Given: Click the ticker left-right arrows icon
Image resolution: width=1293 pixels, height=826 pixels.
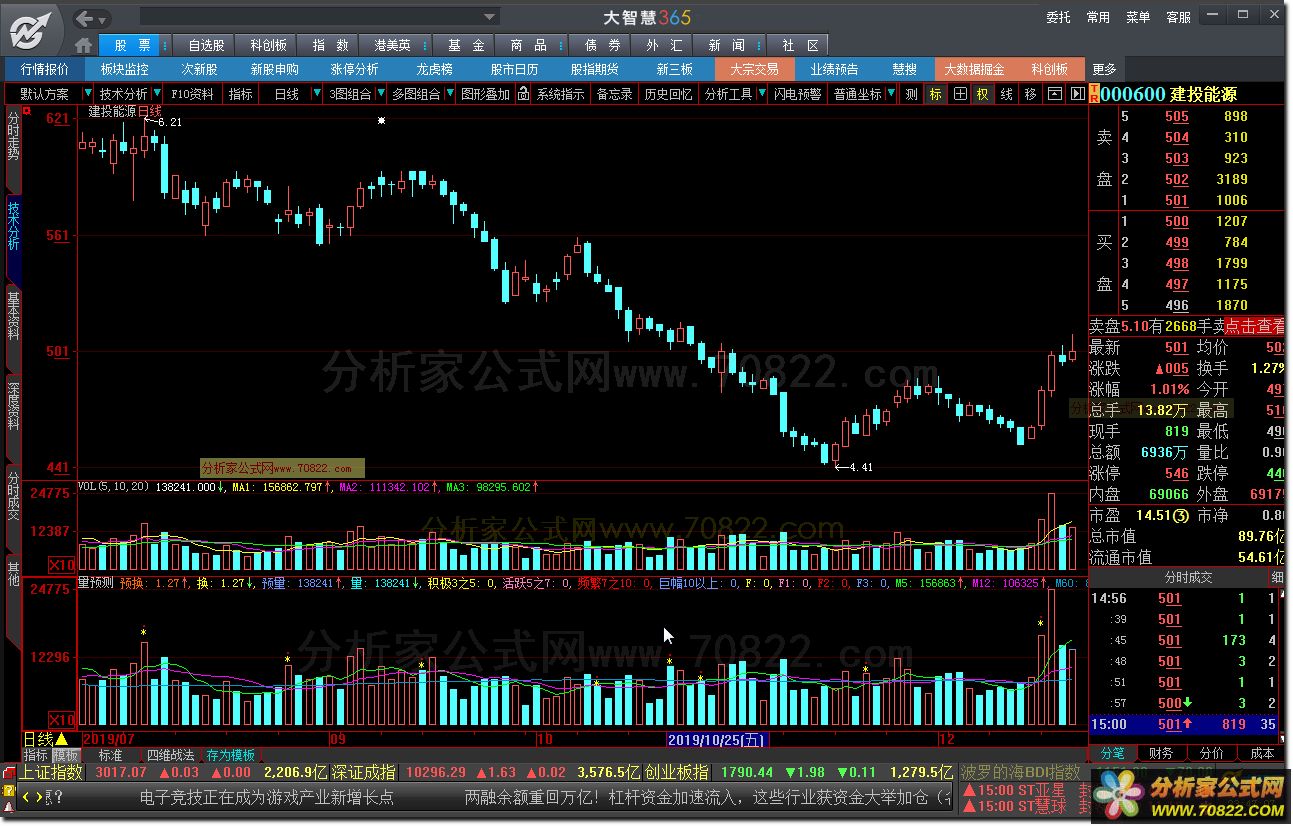Looking at the screenshot, I should (32, 797).
